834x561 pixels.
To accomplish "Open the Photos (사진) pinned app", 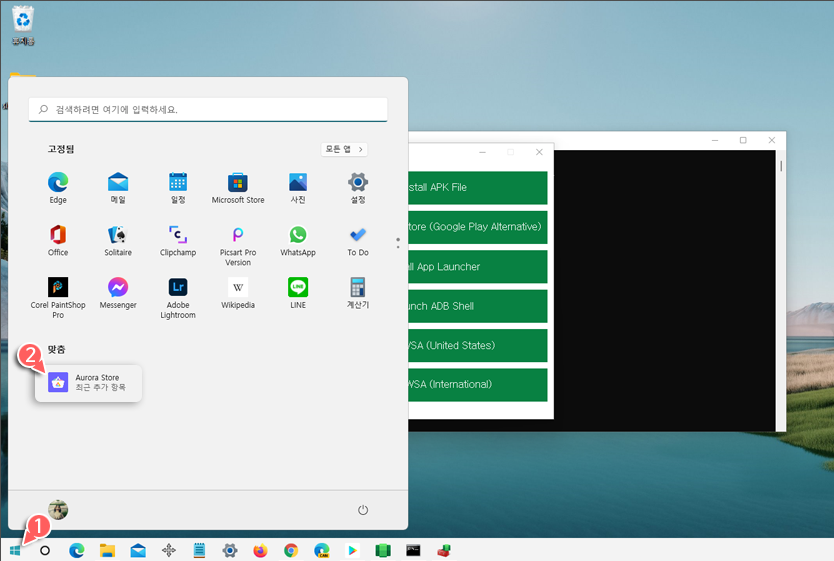I will pos(298,188).
